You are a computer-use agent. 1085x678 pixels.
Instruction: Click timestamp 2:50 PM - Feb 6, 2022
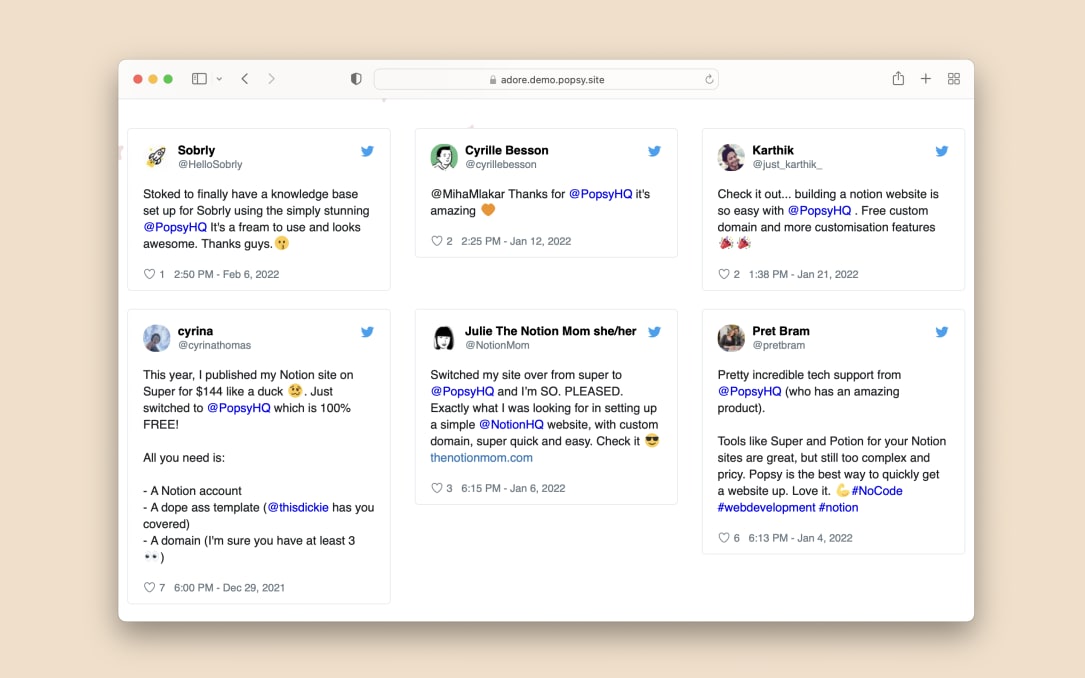227,274
